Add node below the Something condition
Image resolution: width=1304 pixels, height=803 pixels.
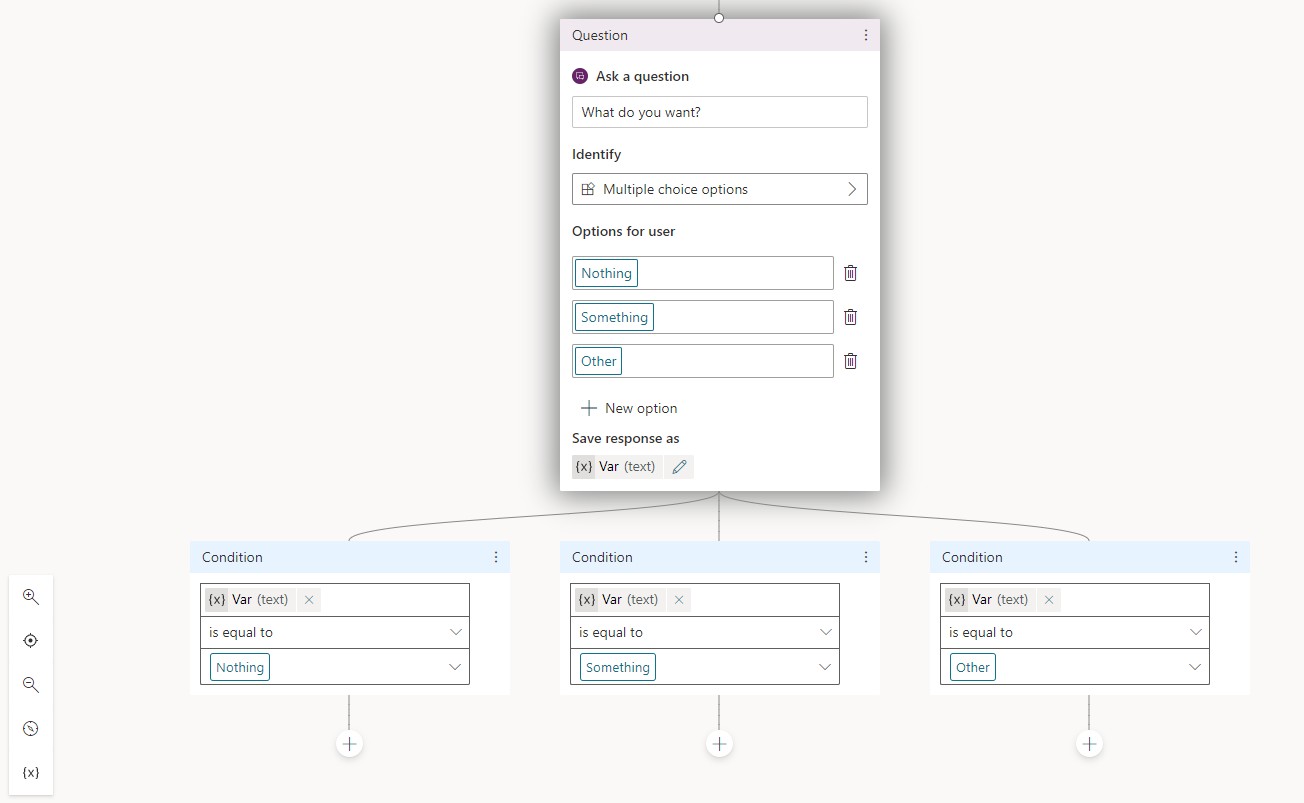click(x=719, y=744)
